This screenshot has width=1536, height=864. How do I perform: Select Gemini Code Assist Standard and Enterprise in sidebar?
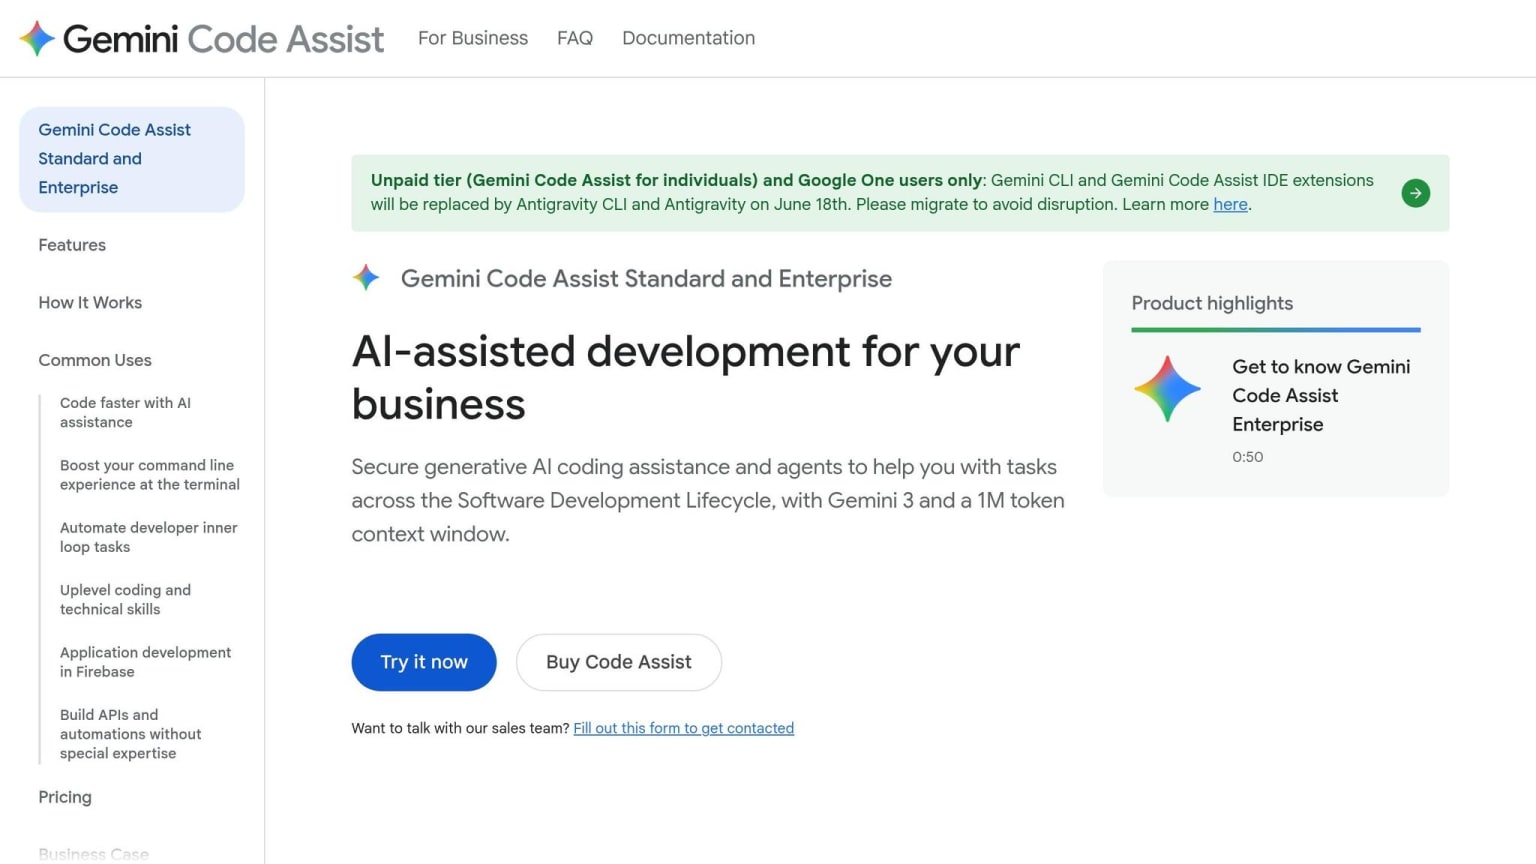(x=132, y=159)
